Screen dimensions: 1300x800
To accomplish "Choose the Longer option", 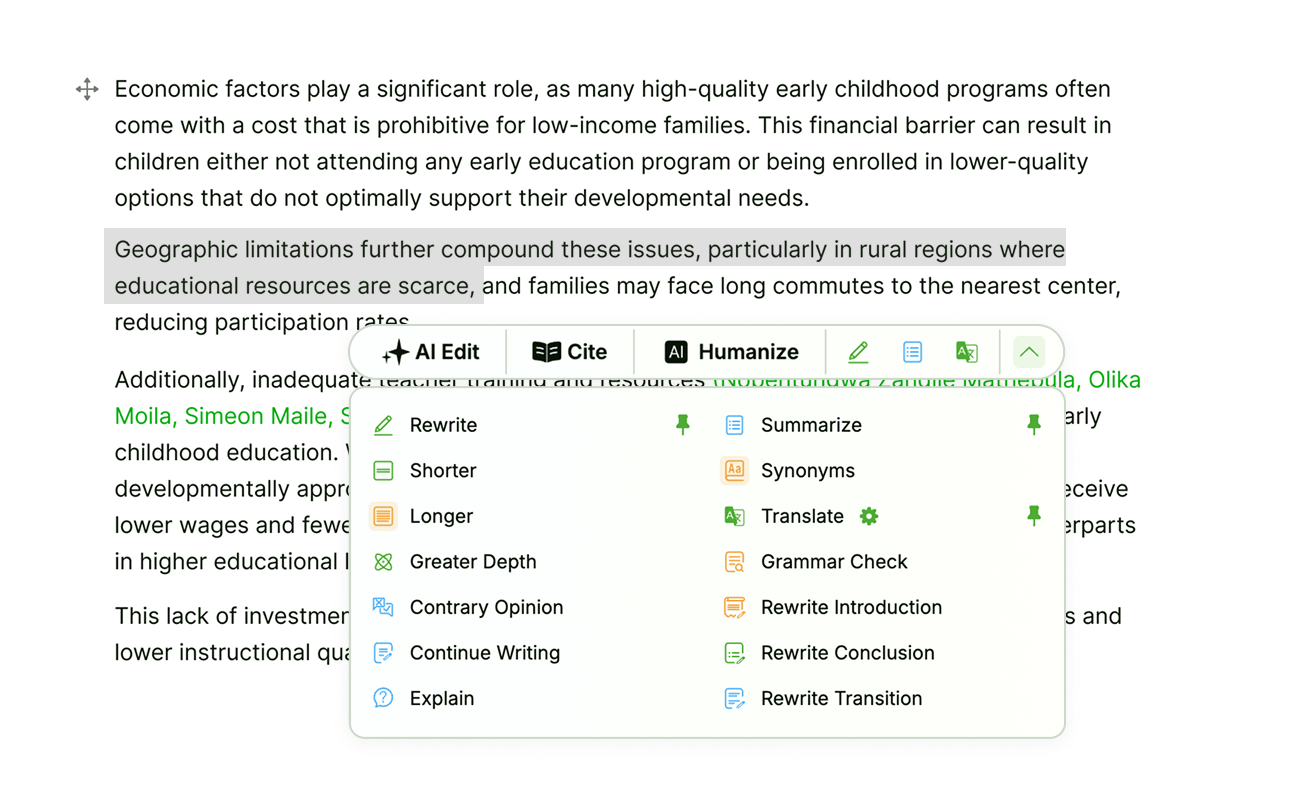I will point(440,517).
